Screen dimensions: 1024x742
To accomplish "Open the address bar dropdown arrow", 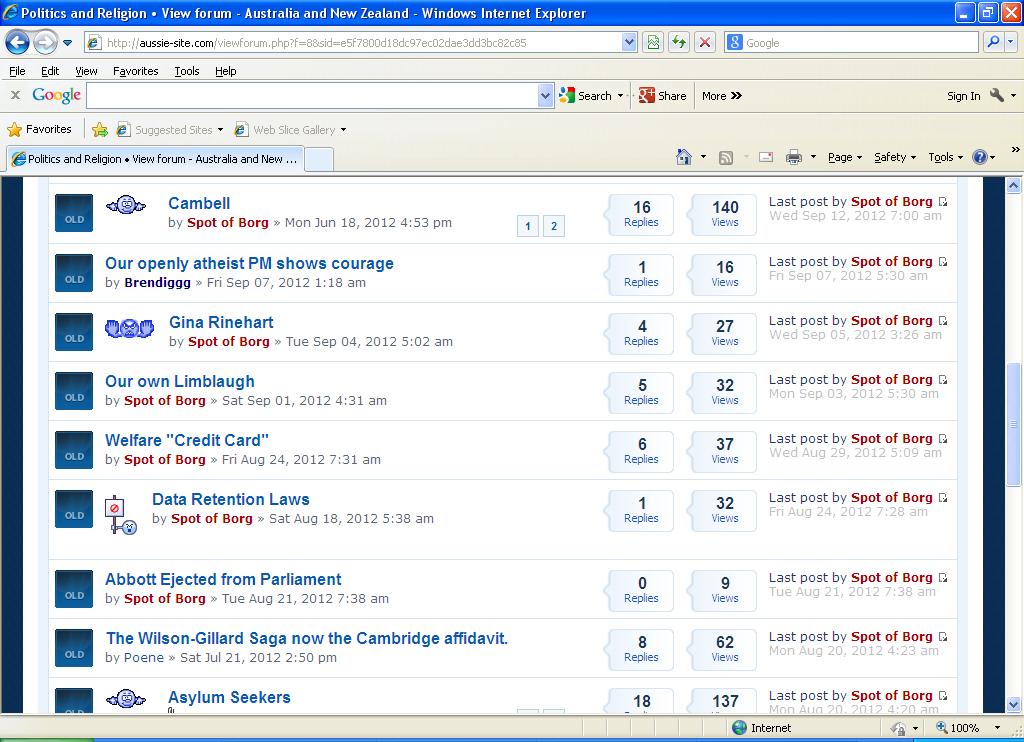I will coord(629,42).
